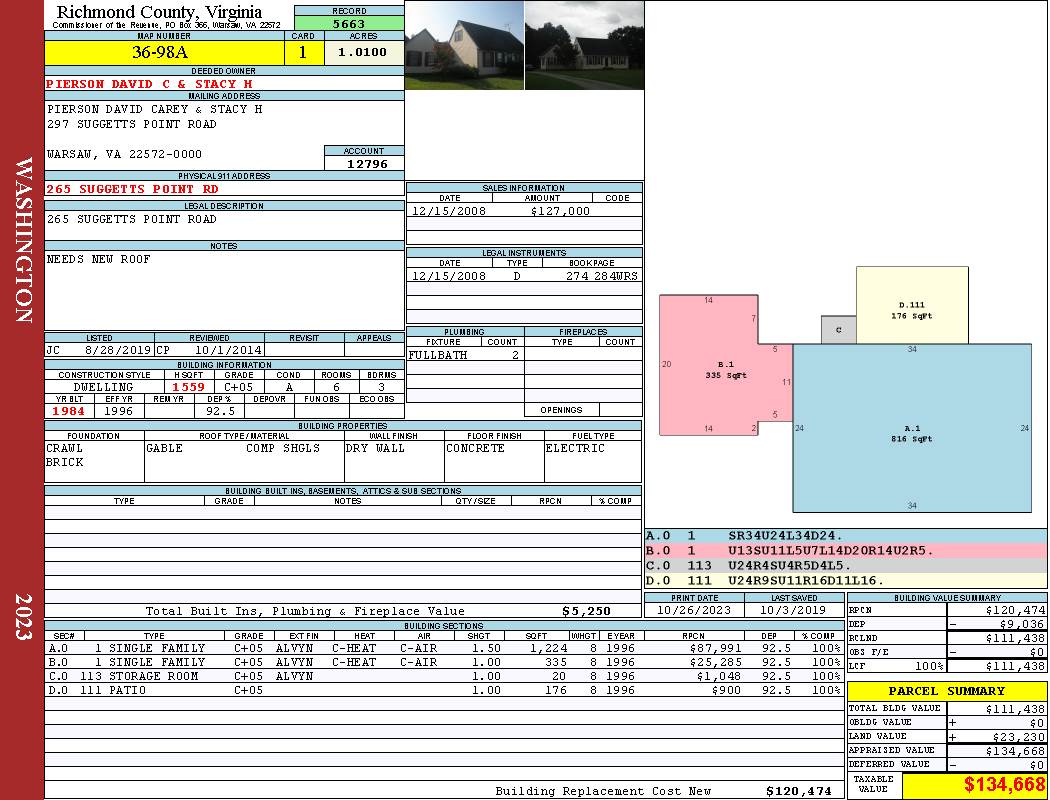Click COMP SHGLS roof material

pos(283,448)
